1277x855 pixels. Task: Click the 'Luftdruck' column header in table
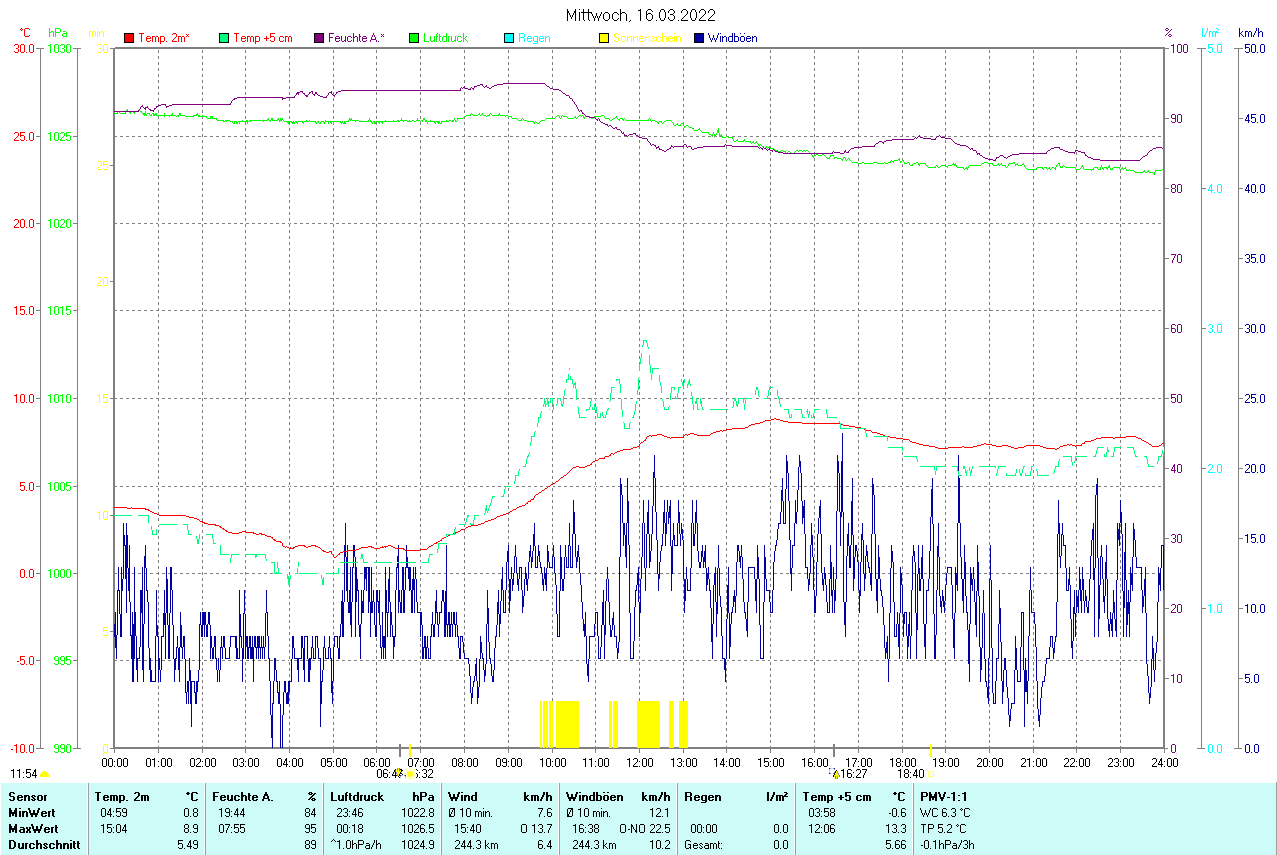(357, 797)
